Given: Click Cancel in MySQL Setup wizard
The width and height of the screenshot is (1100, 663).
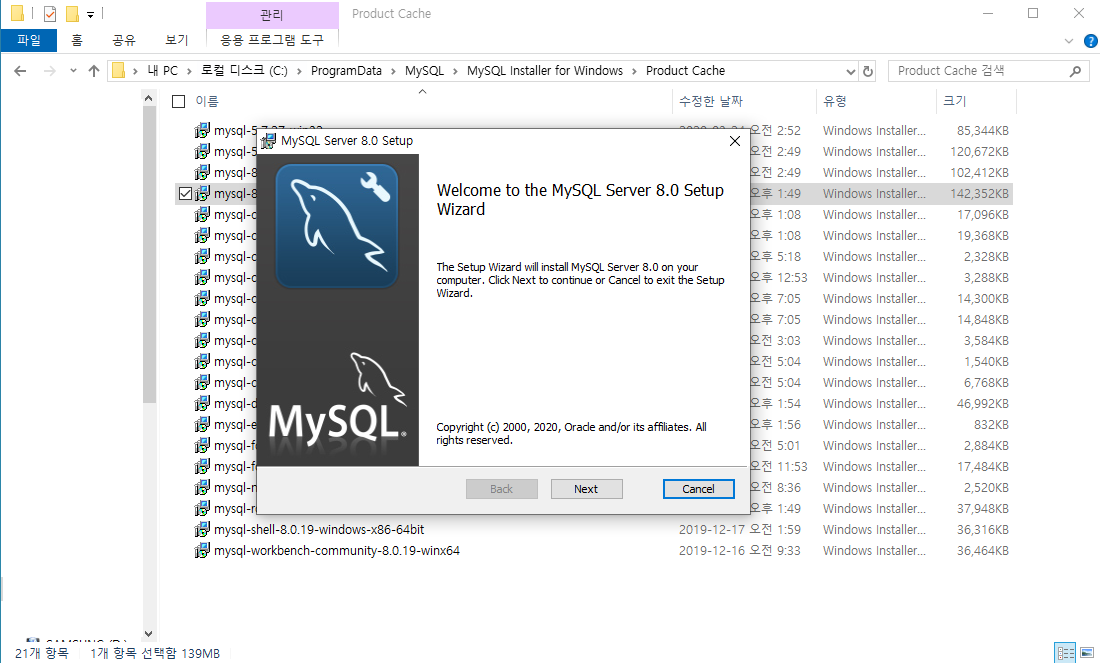Looking at the screenshot, I should (698, 489).
